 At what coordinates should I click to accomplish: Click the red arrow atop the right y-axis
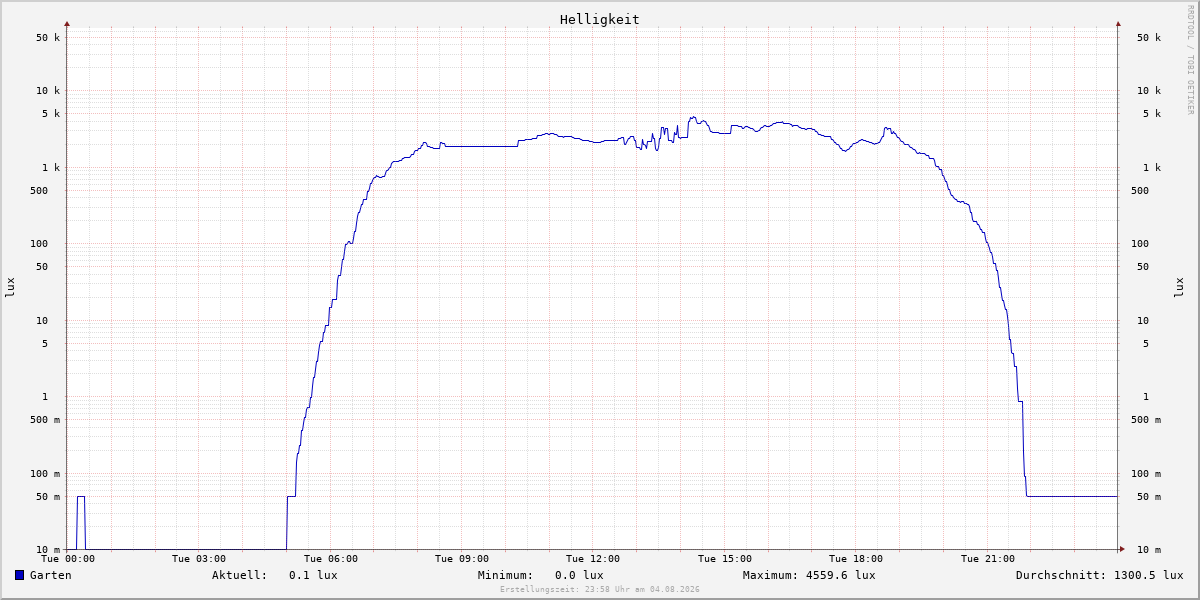coord(1118,23)
